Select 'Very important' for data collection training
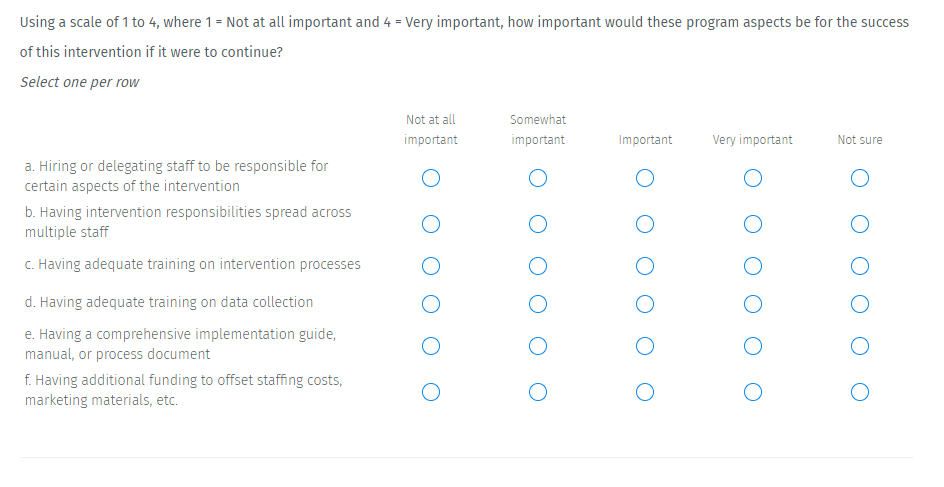 pos(752,303)
